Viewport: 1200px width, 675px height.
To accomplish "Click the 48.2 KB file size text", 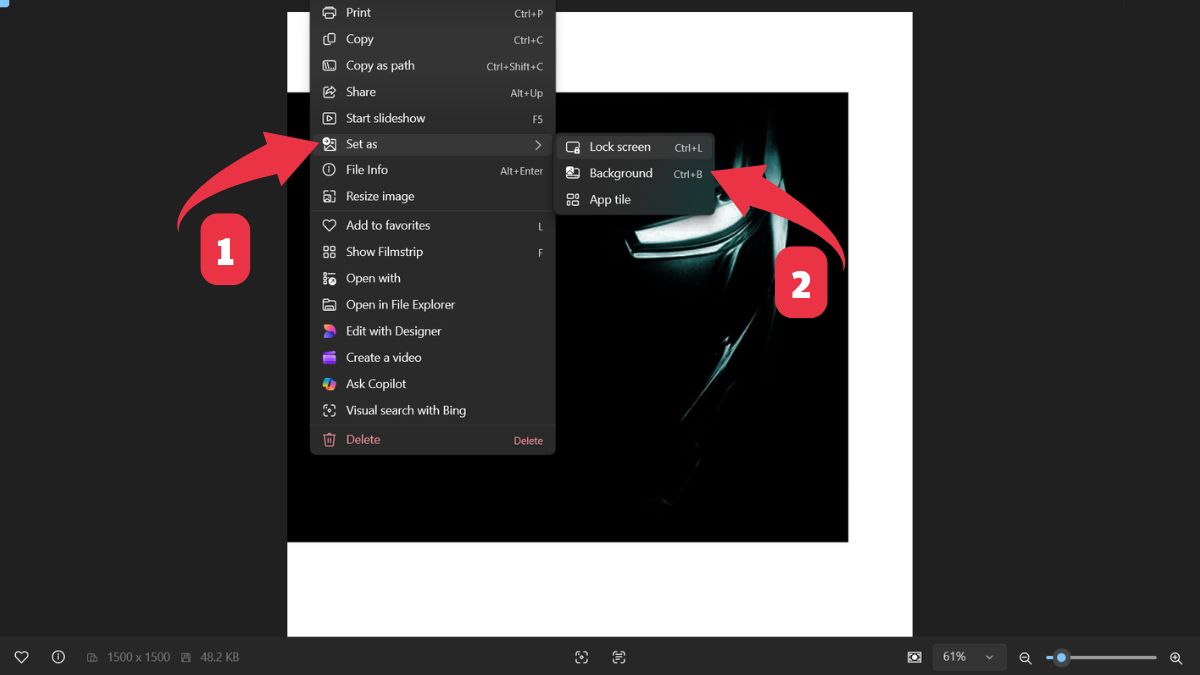I will 220,657.
